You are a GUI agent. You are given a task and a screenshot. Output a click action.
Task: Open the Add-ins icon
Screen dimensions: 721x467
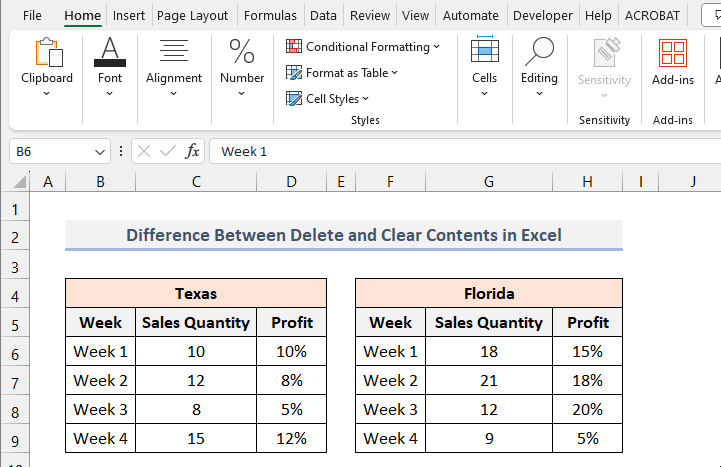(673, 53)
